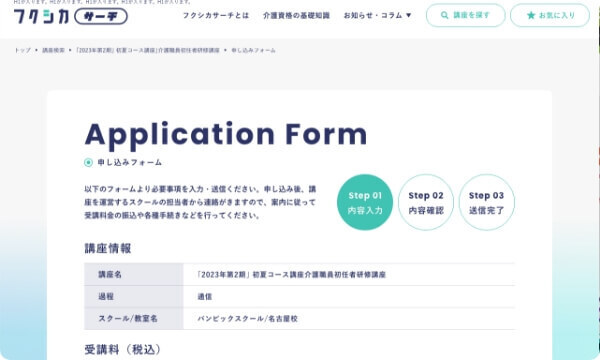Click the フクシカ サーチ logo

tap(71, 16)
